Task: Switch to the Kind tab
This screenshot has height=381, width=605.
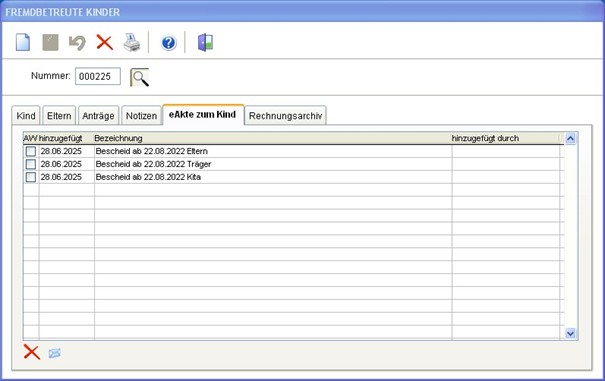Action: 26,116
